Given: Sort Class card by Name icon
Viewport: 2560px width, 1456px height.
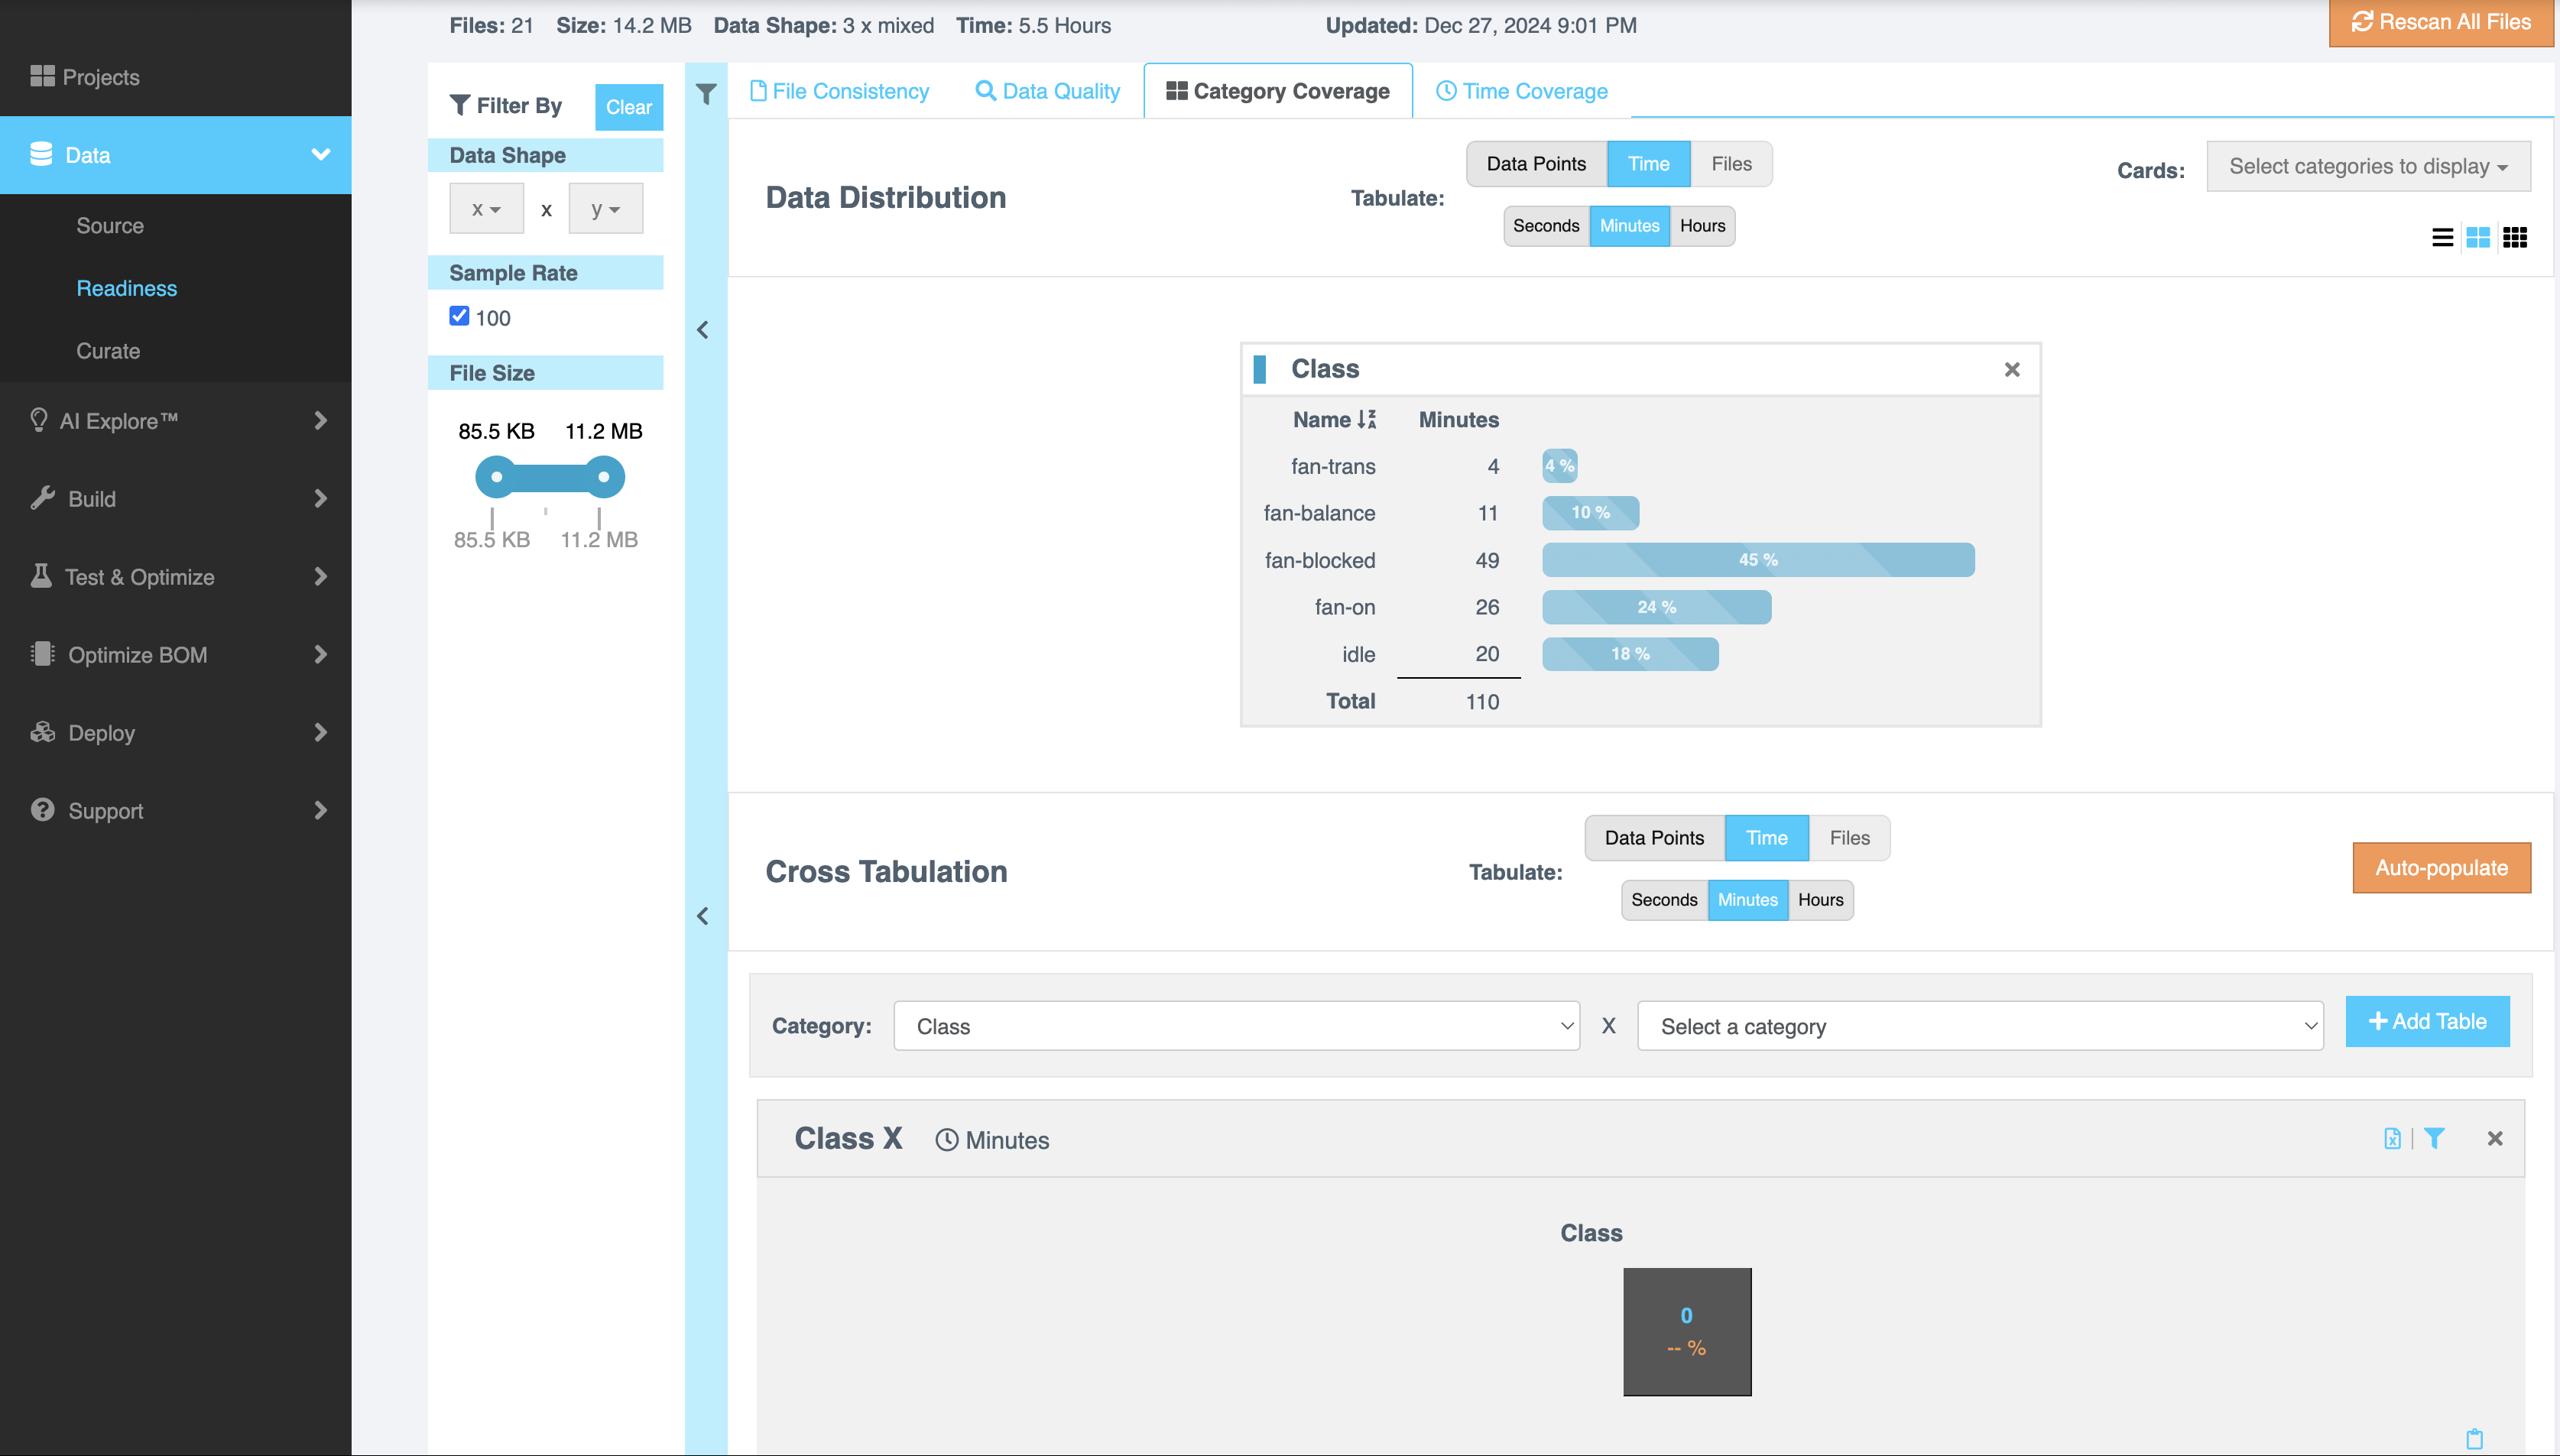Looking at the screenshot, I should (x=1366, y=420).
